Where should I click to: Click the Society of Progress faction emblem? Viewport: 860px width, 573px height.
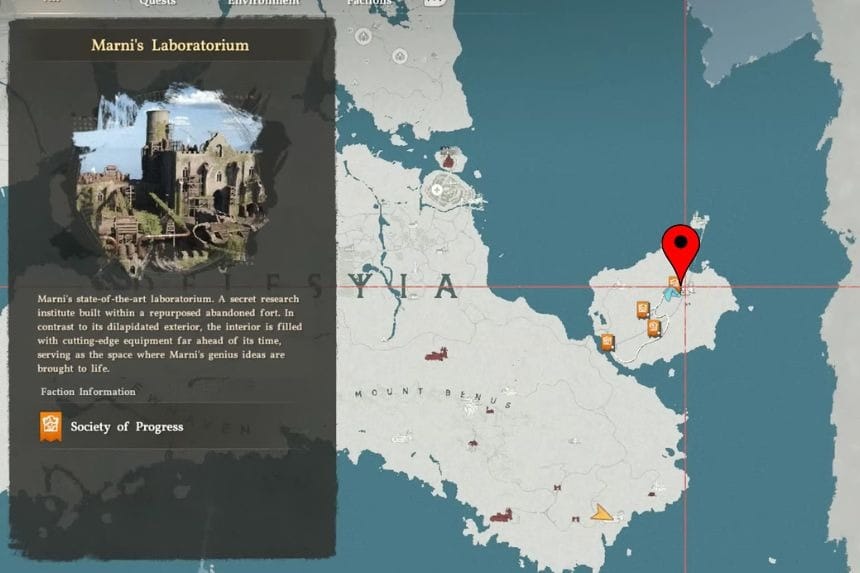51,426
